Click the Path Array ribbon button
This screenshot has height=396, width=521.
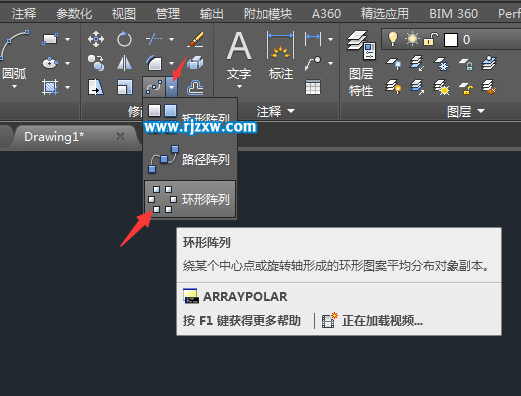click(x=154, y=87)
